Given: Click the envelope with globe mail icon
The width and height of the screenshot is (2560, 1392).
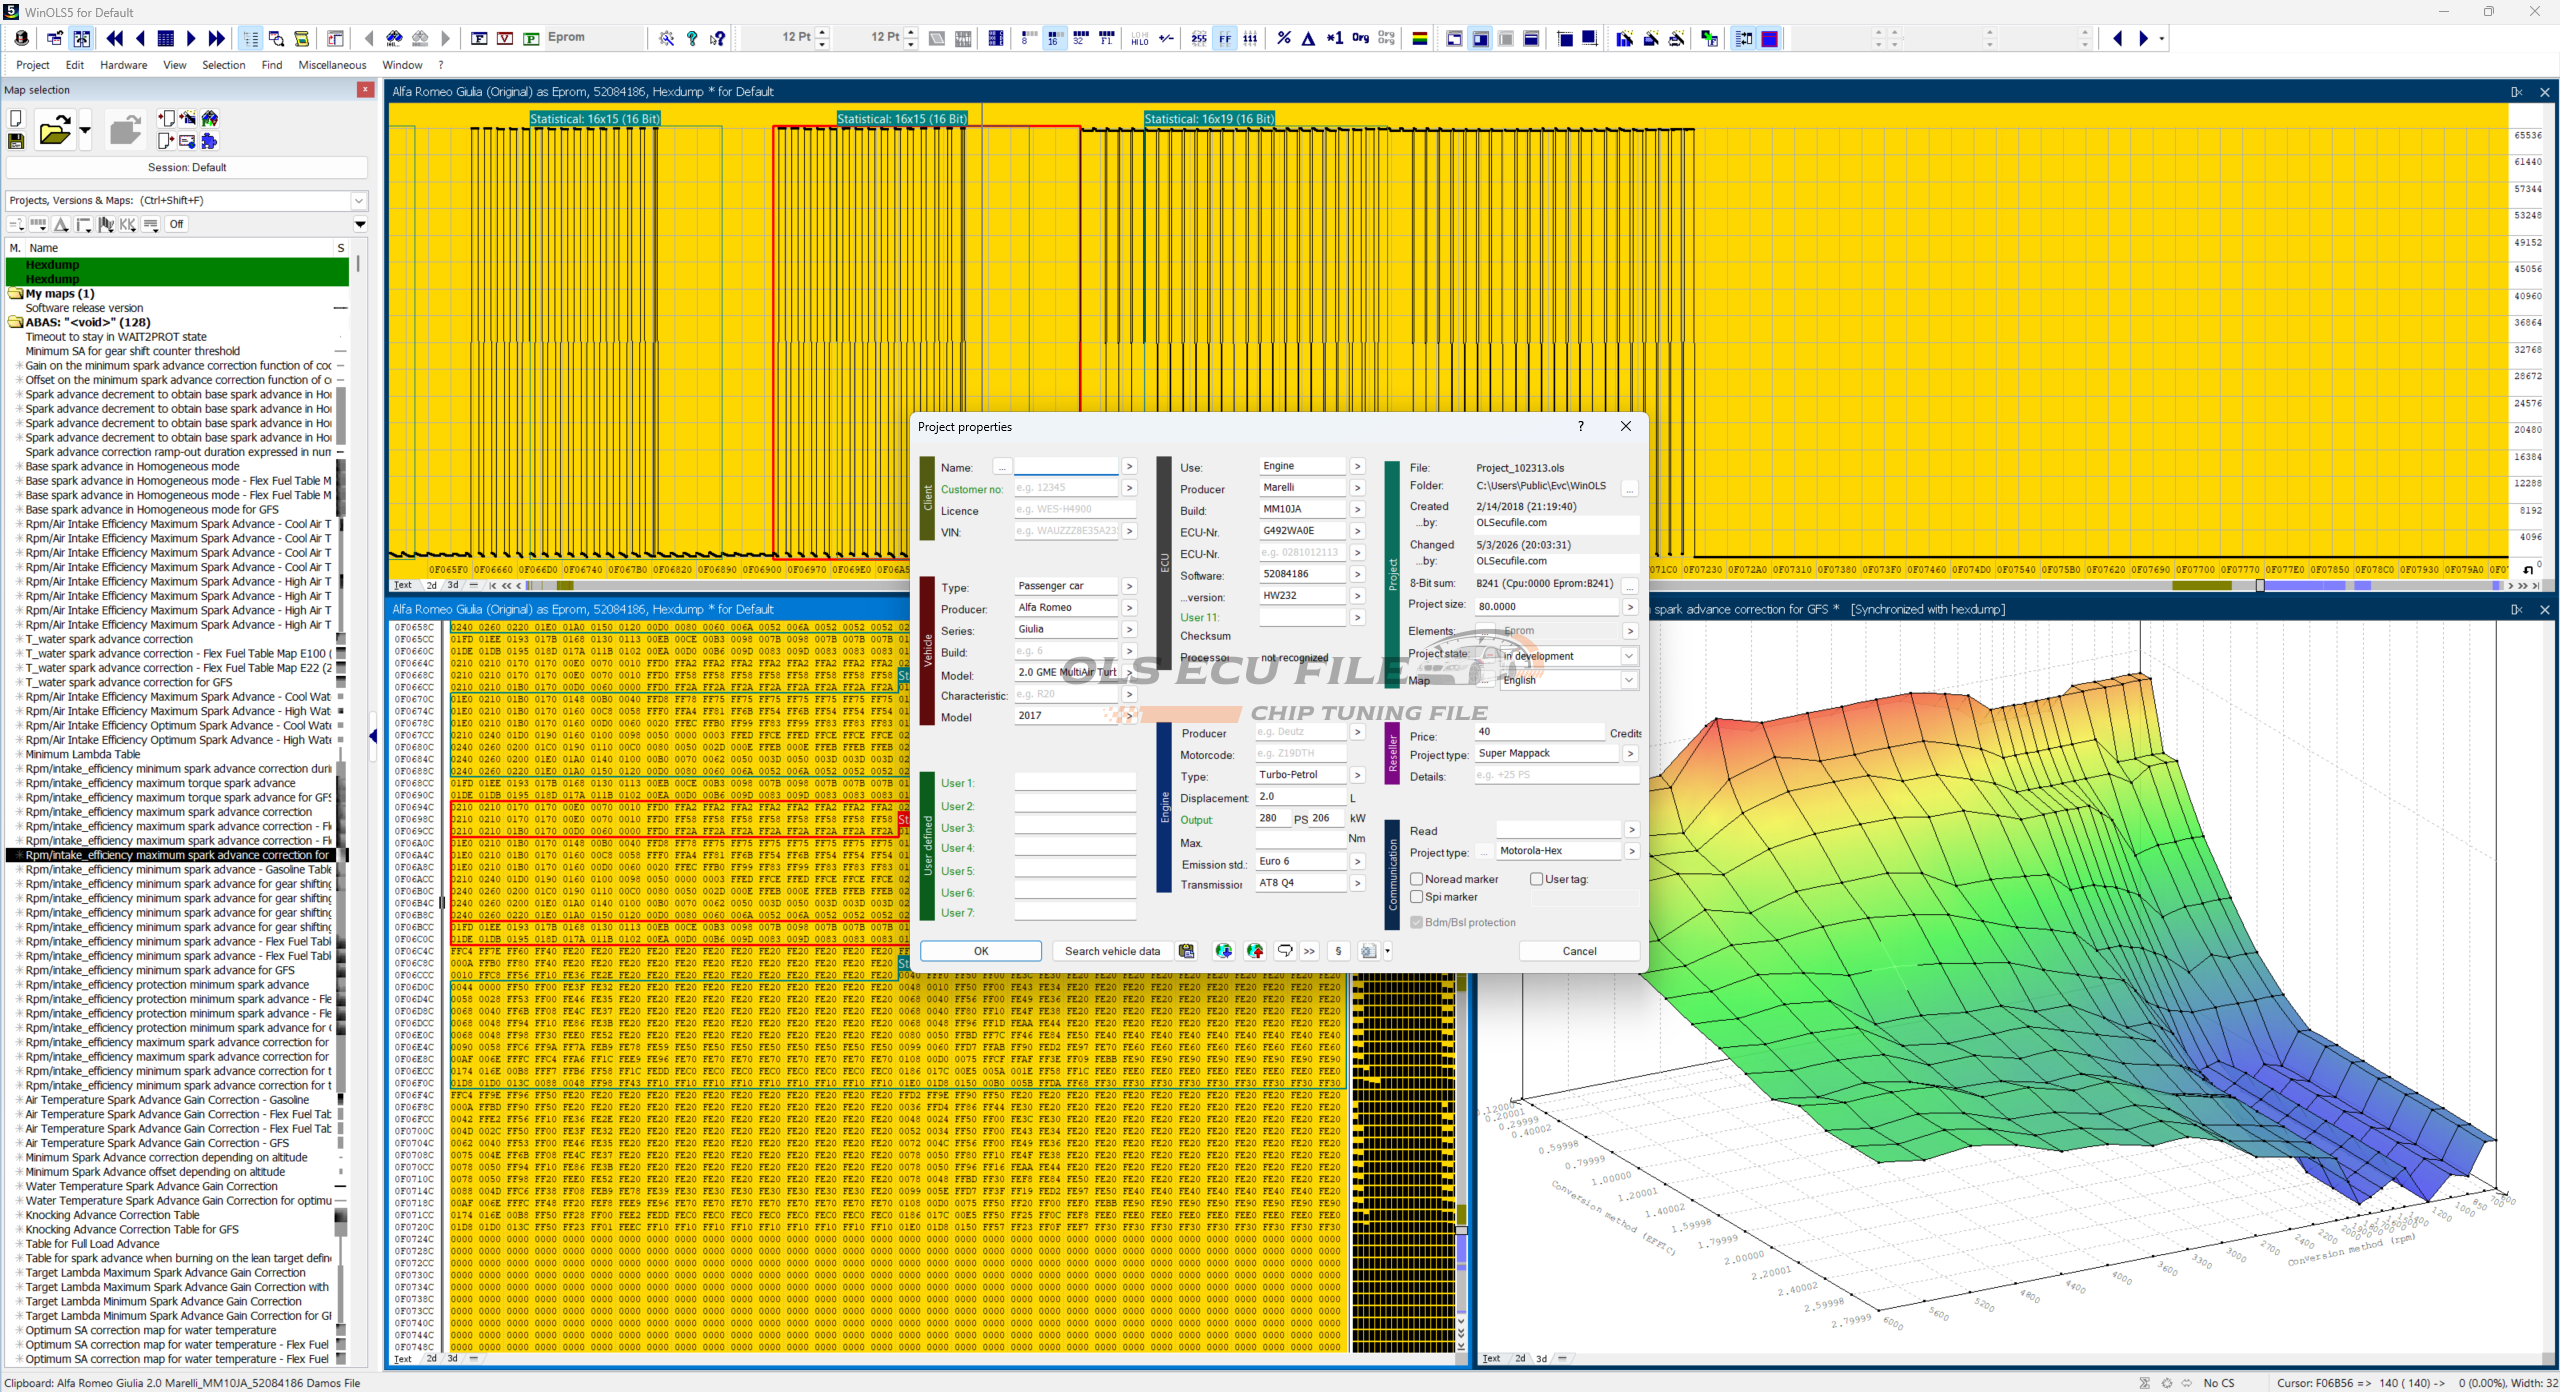Looking at the screenshot, I should tap(187, 141).
